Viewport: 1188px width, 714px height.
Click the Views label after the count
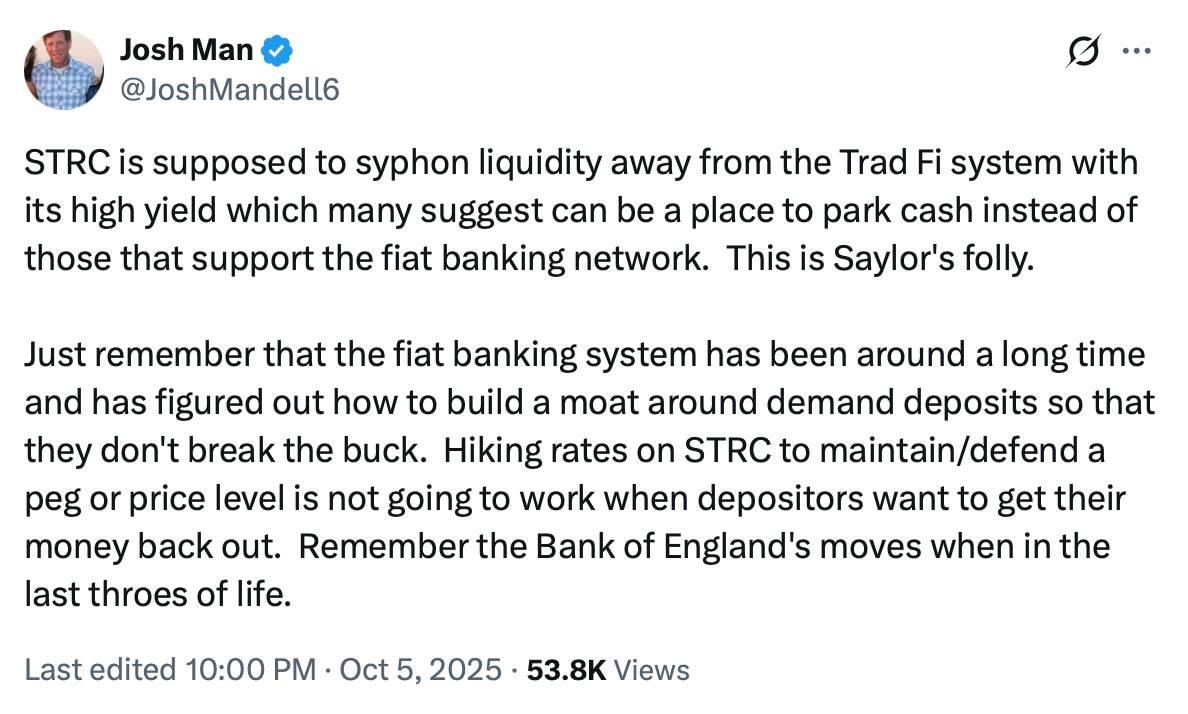pos(651,670)
